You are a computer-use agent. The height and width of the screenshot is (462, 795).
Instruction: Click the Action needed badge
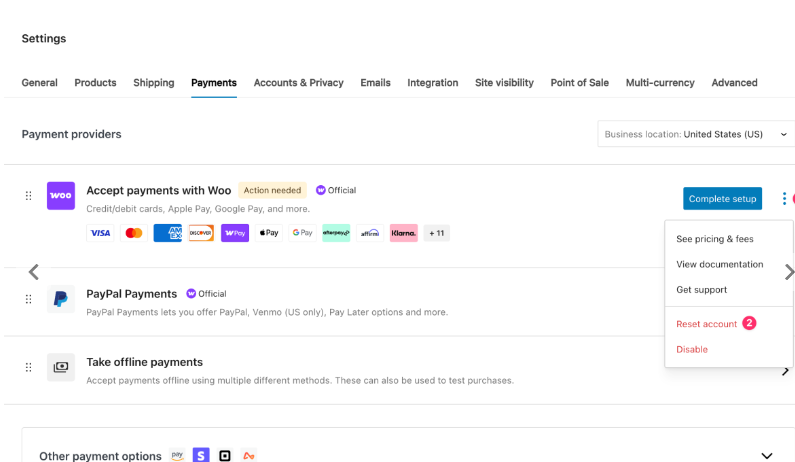pyautogui.click(x=272, y=190)
